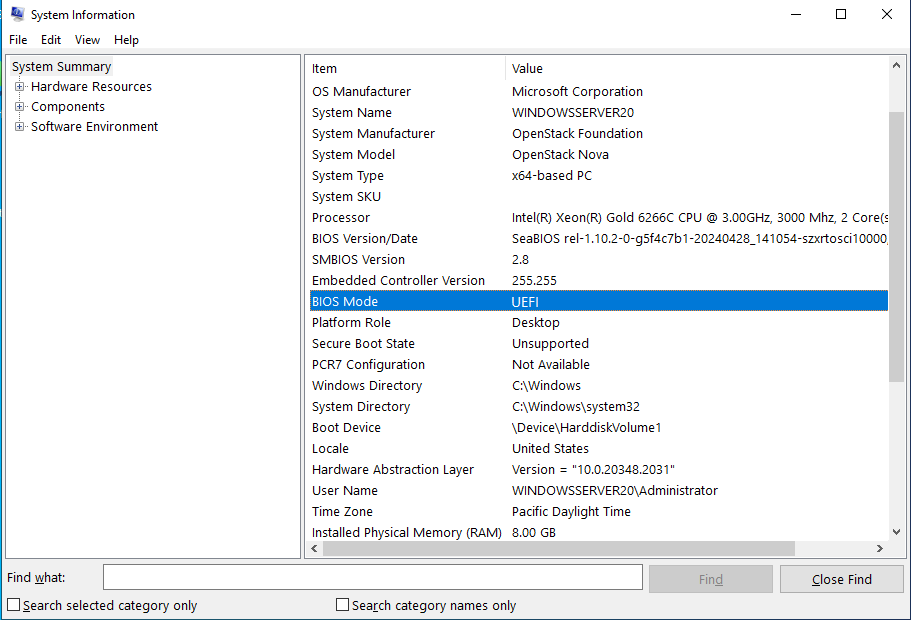Screen dimensions: 911x620
Task: Open the View menu
Action: click(x=87, y=40)
